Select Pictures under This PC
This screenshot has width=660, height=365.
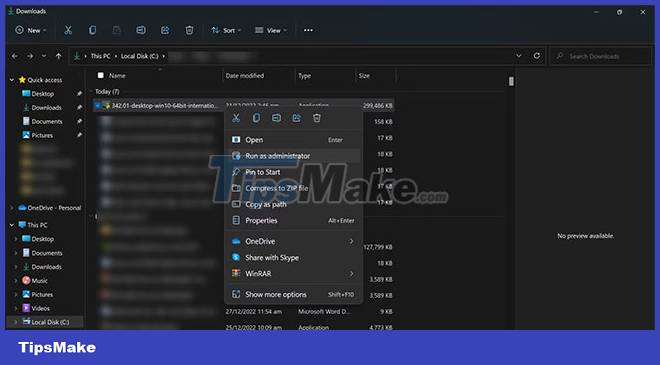tap(42, 295)
